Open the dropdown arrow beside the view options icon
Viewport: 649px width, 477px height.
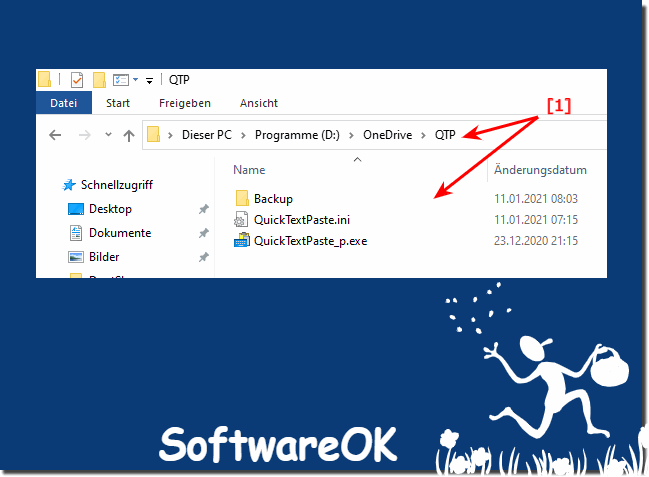point(135,80)
